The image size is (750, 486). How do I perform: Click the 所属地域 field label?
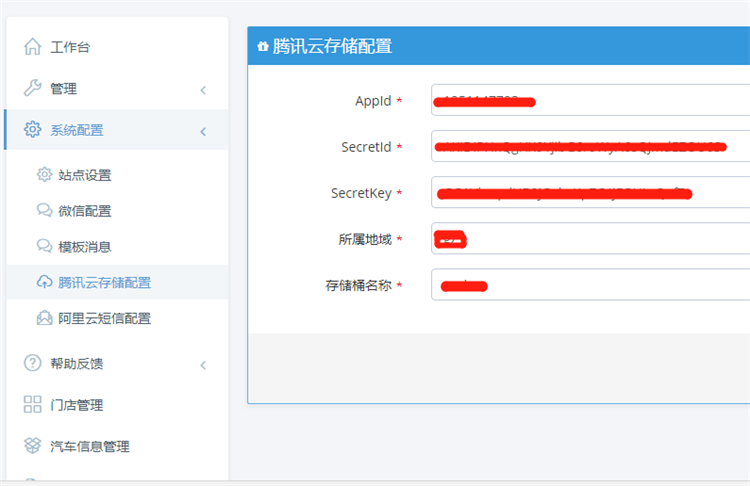[365, 239]
